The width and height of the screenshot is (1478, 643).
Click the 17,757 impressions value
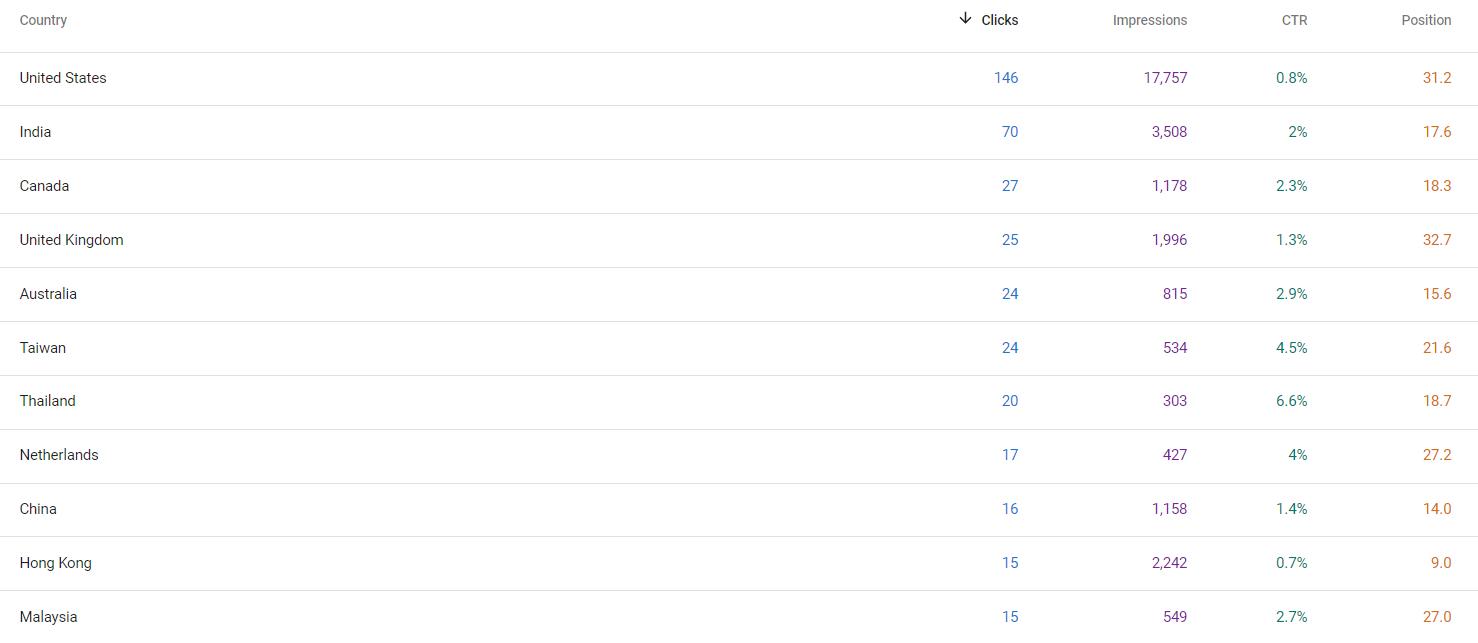pos(1165,78)
